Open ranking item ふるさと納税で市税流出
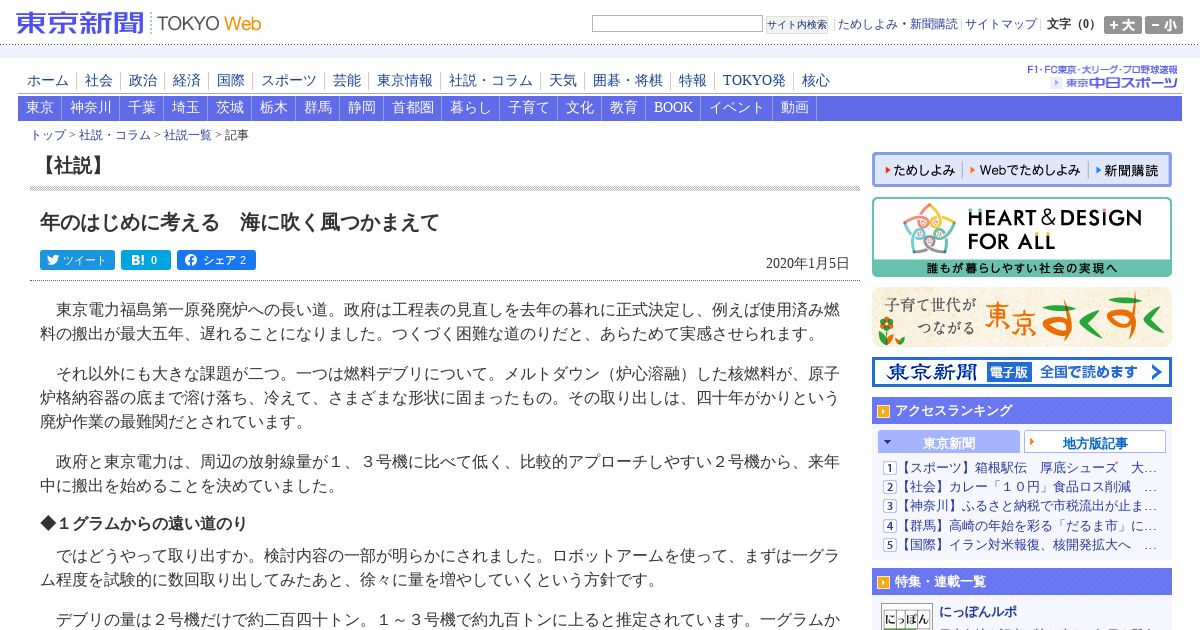The height and width of the screenshot is (630, 1200). [x=1028, y=506]
